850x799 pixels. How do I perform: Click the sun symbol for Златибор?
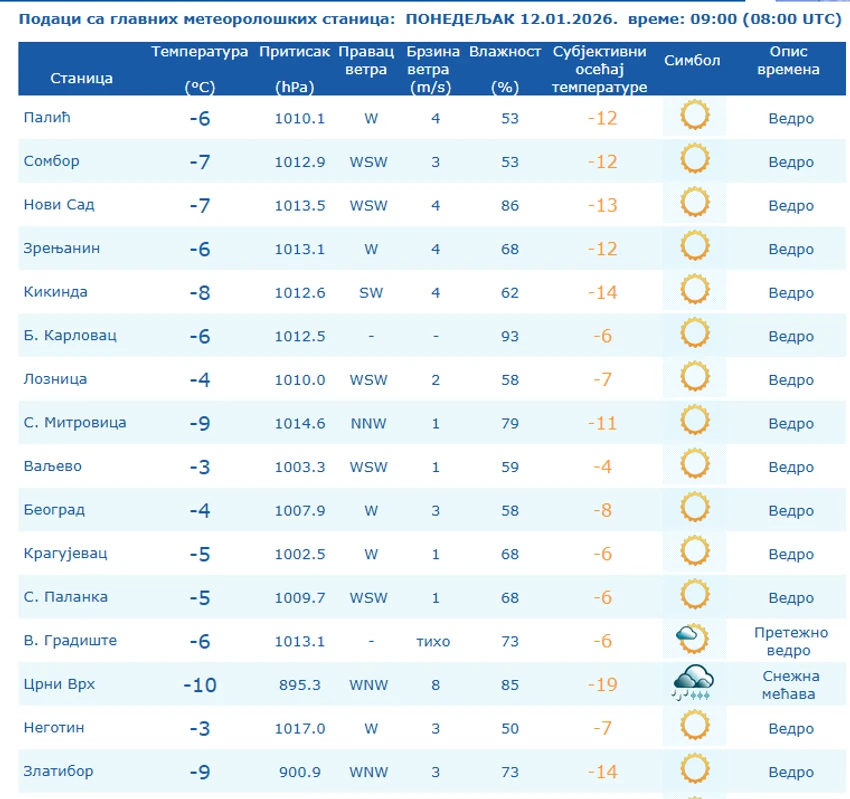pos(693,770)
